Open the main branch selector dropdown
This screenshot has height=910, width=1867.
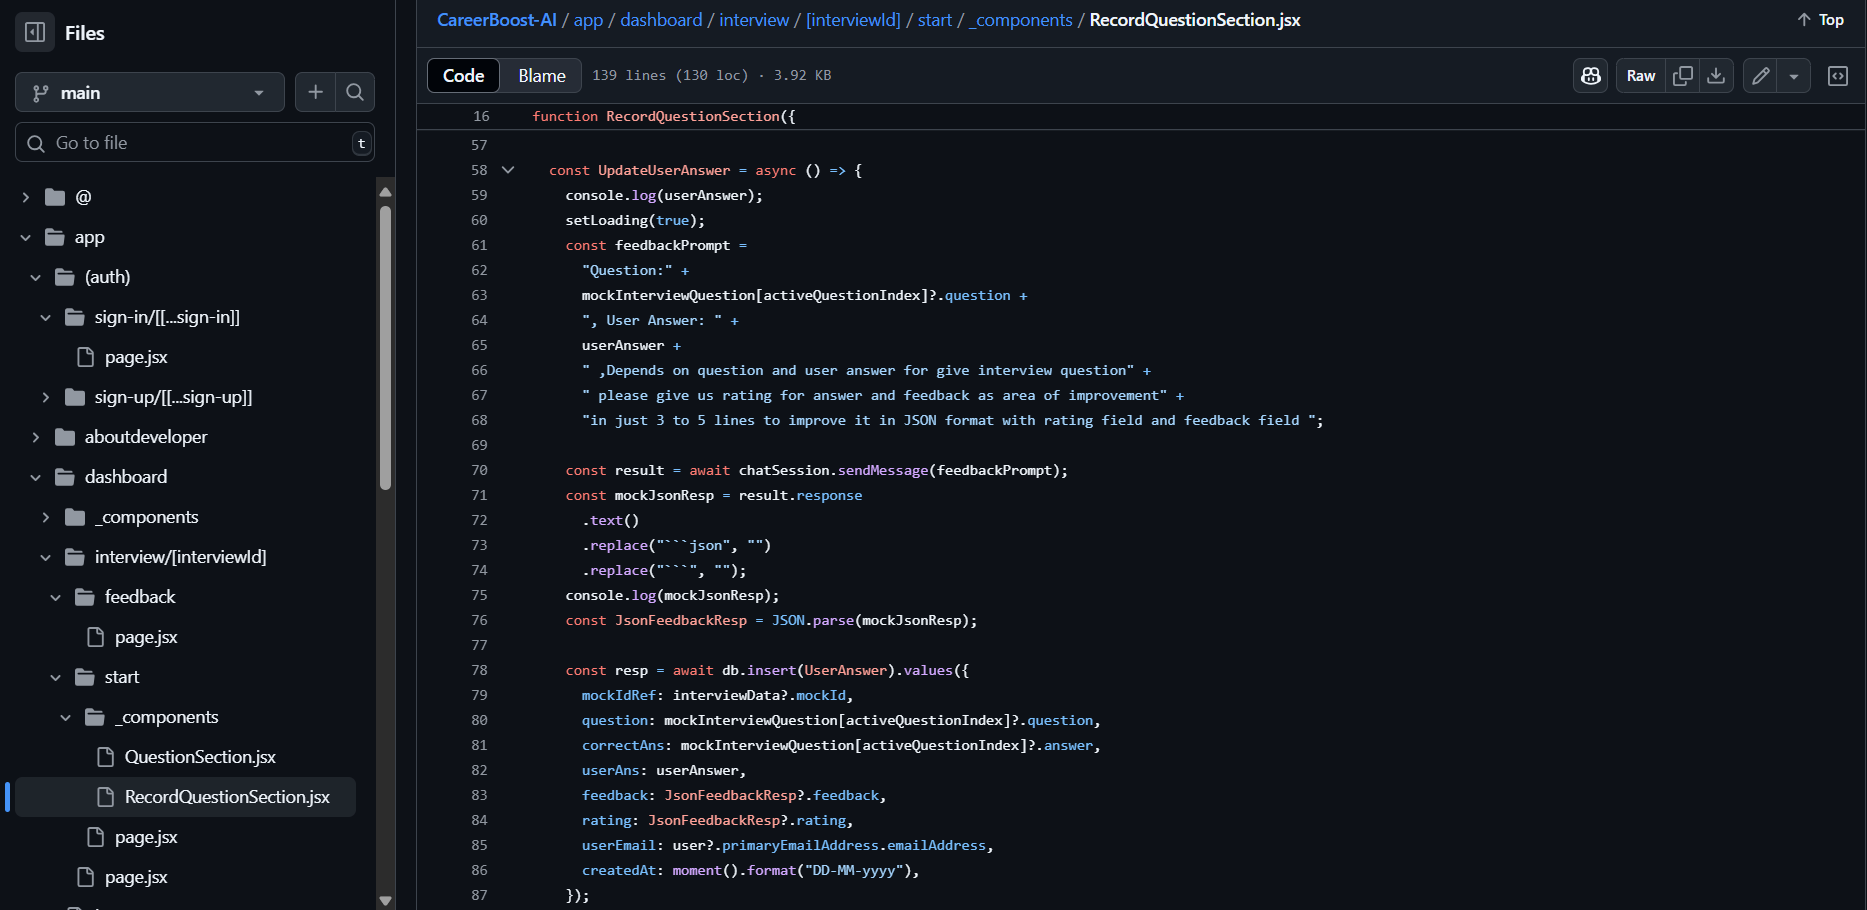[150, 92]
